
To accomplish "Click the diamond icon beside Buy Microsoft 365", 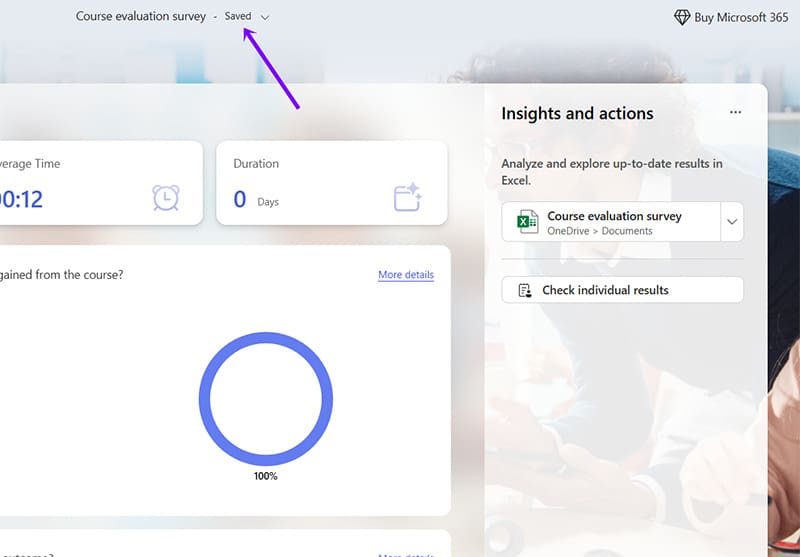I will pos(682,17).
